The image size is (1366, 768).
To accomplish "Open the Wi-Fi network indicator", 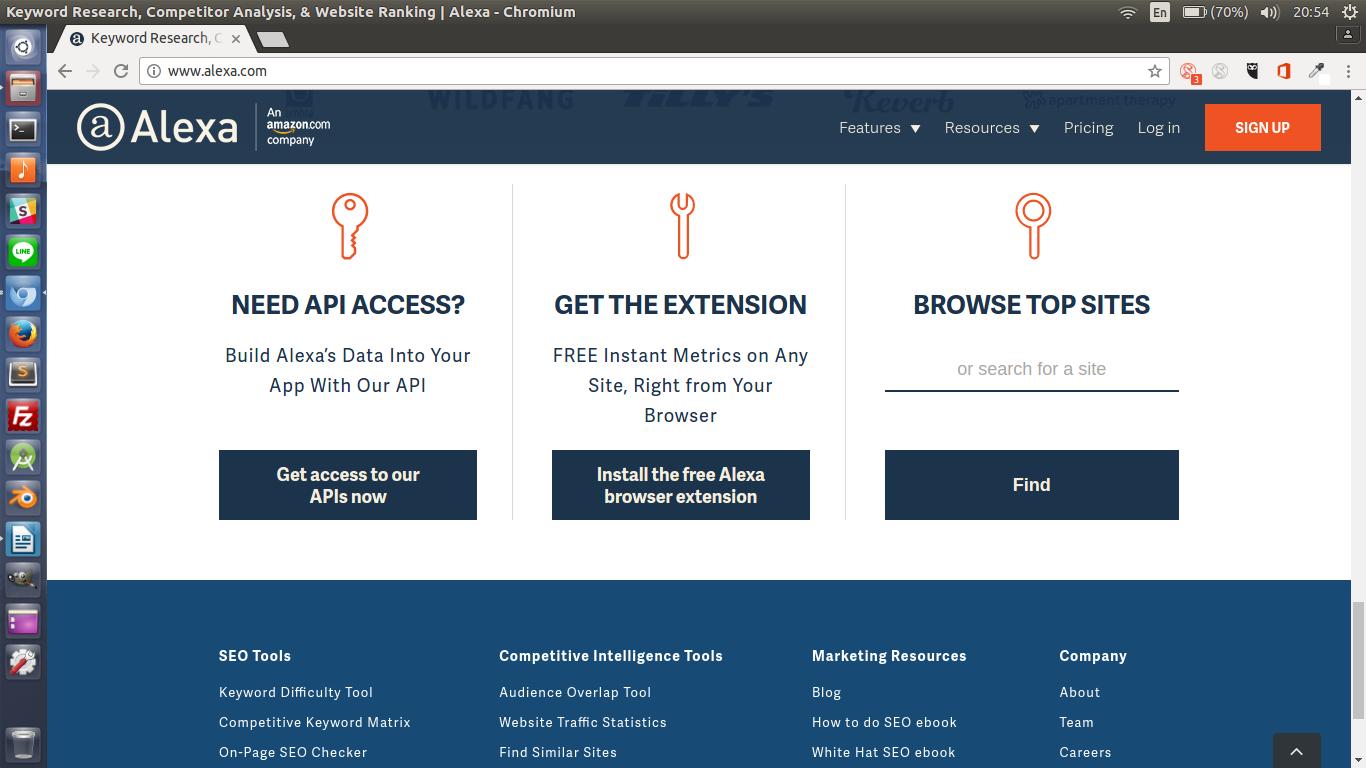I will (x=1128, y=12).
